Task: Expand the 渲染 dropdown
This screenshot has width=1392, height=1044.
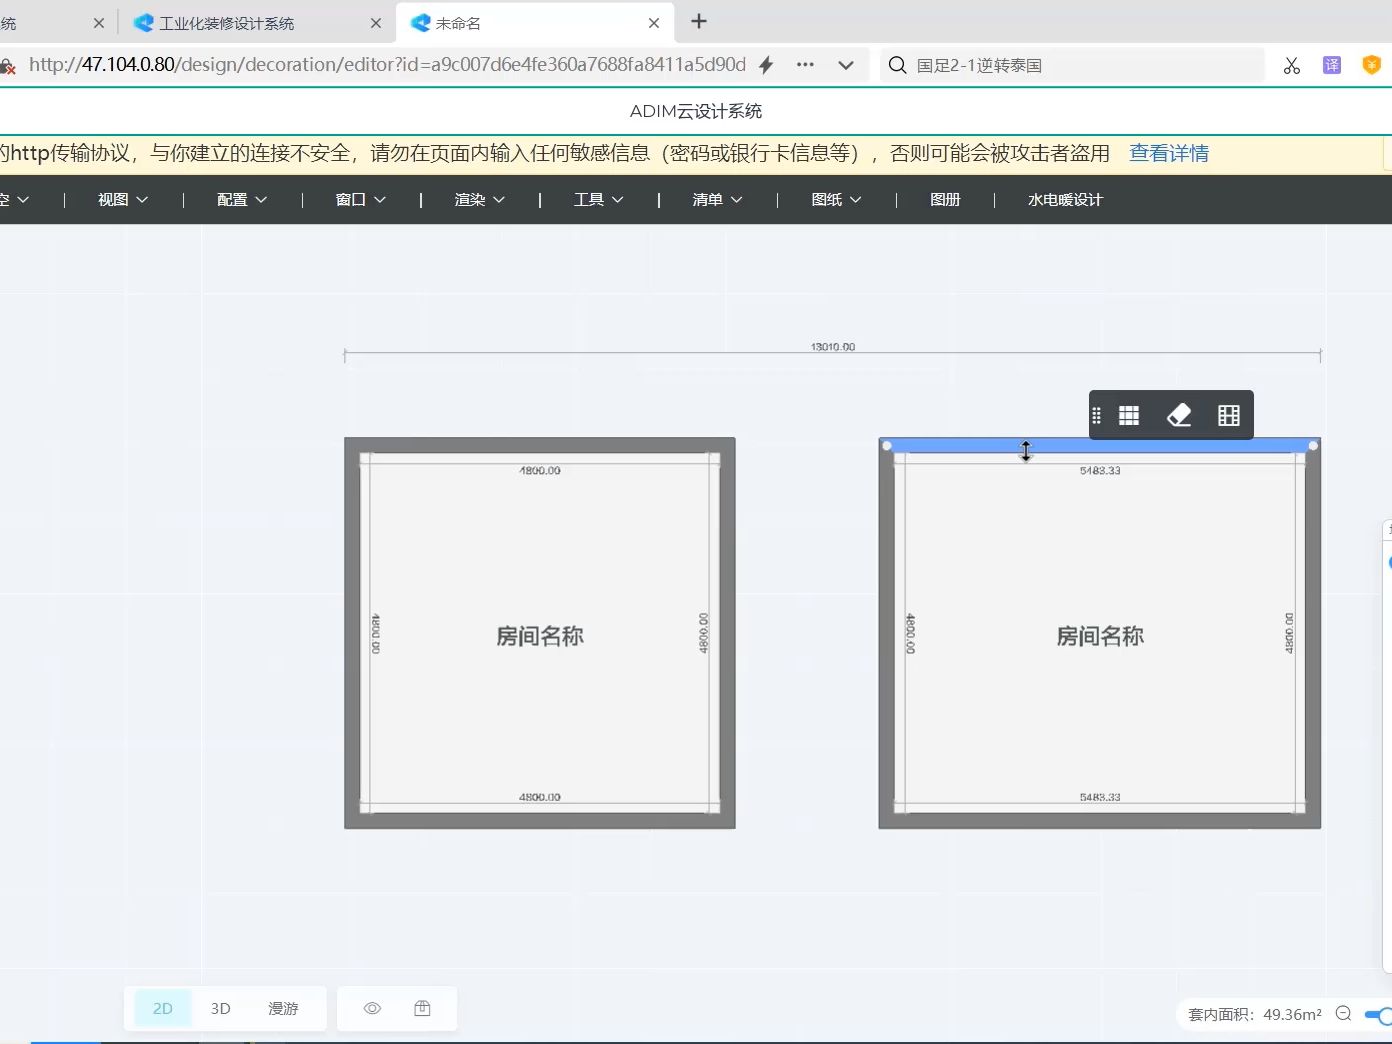Action: click(479, 199)
